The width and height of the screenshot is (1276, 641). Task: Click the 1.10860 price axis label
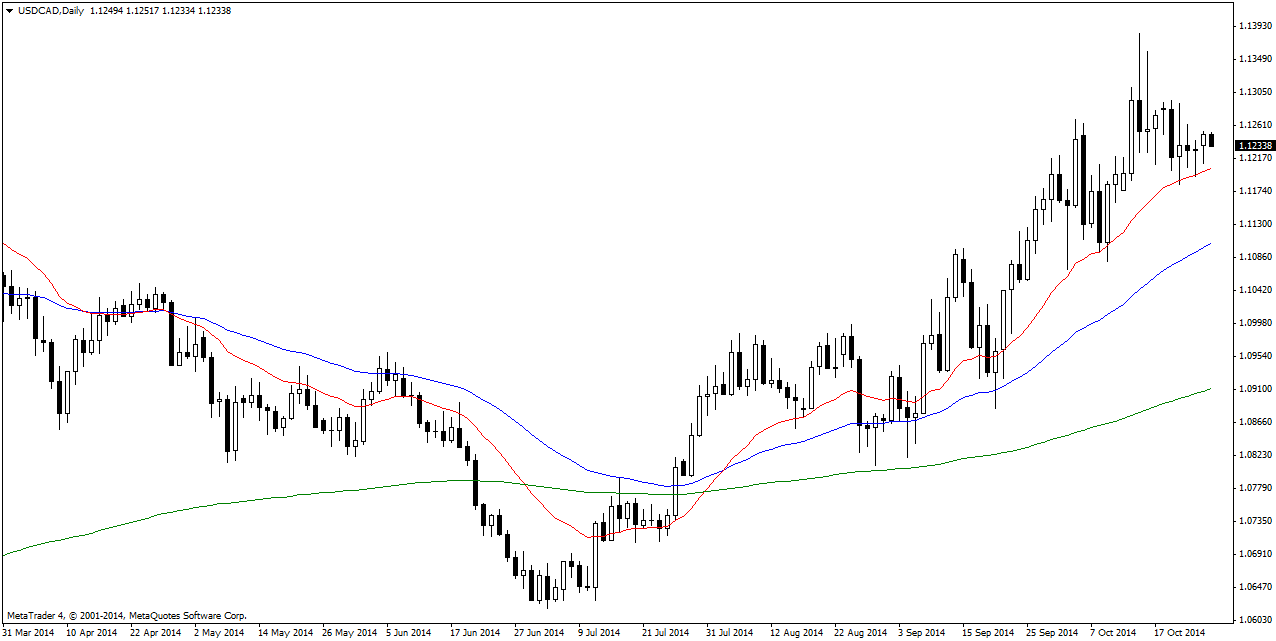click(x=1255, y=257)
